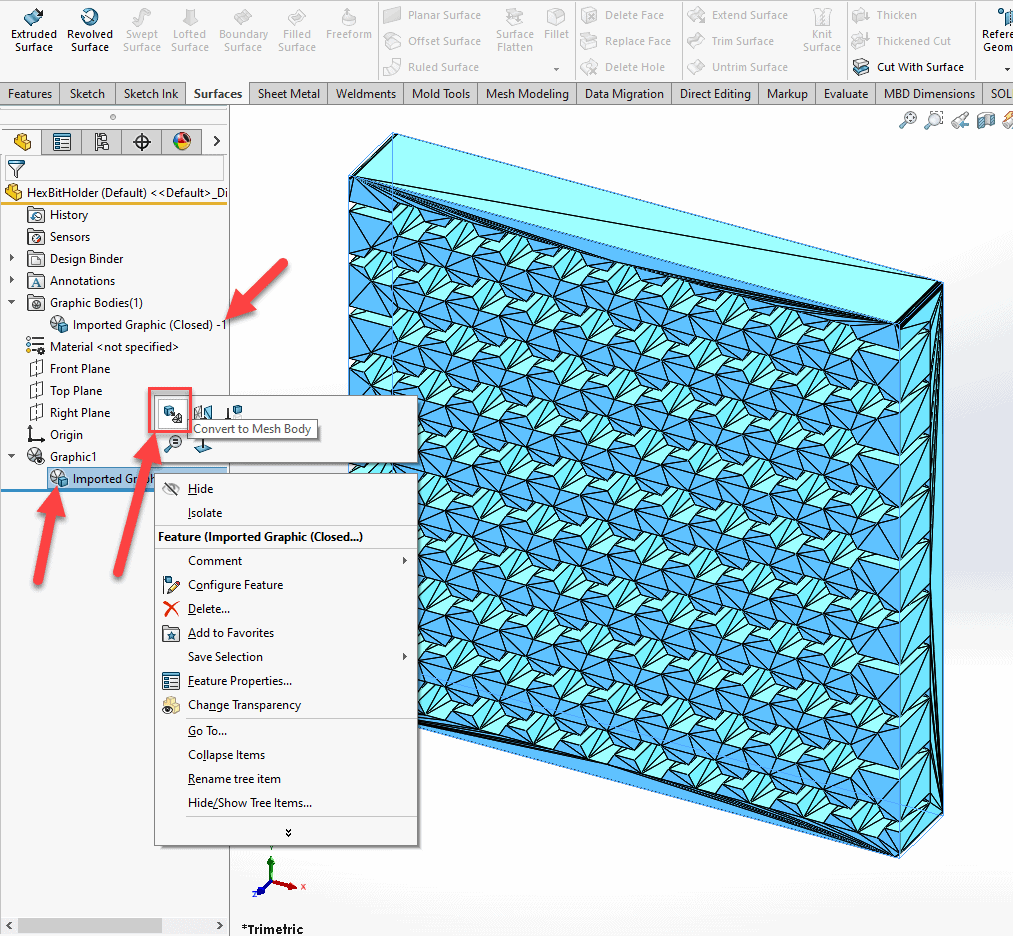
Task: Choose Hide/Show Tree Items... entry
Action: [286, 803]
